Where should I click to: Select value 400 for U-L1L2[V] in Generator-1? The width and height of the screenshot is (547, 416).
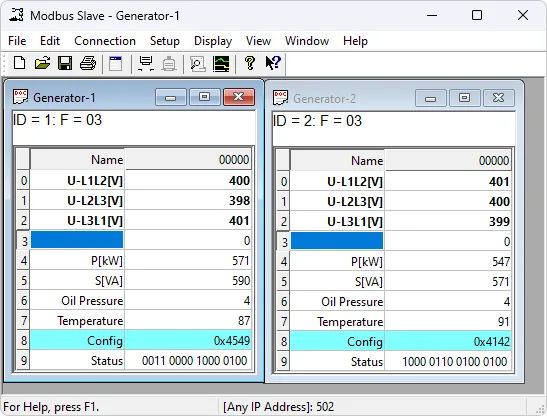pos(188,180)
